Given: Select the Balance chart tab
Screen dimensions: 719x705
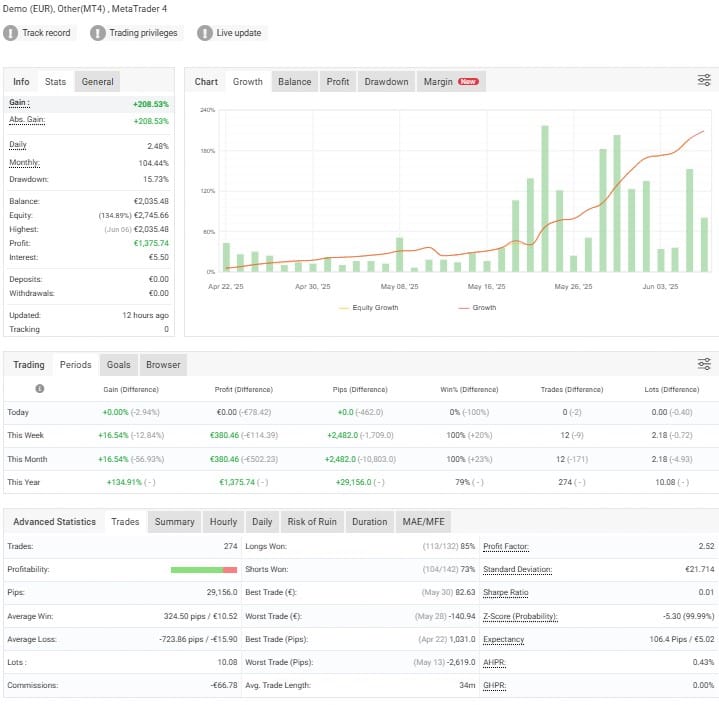Looking at the screenshot, I should 294,82.
